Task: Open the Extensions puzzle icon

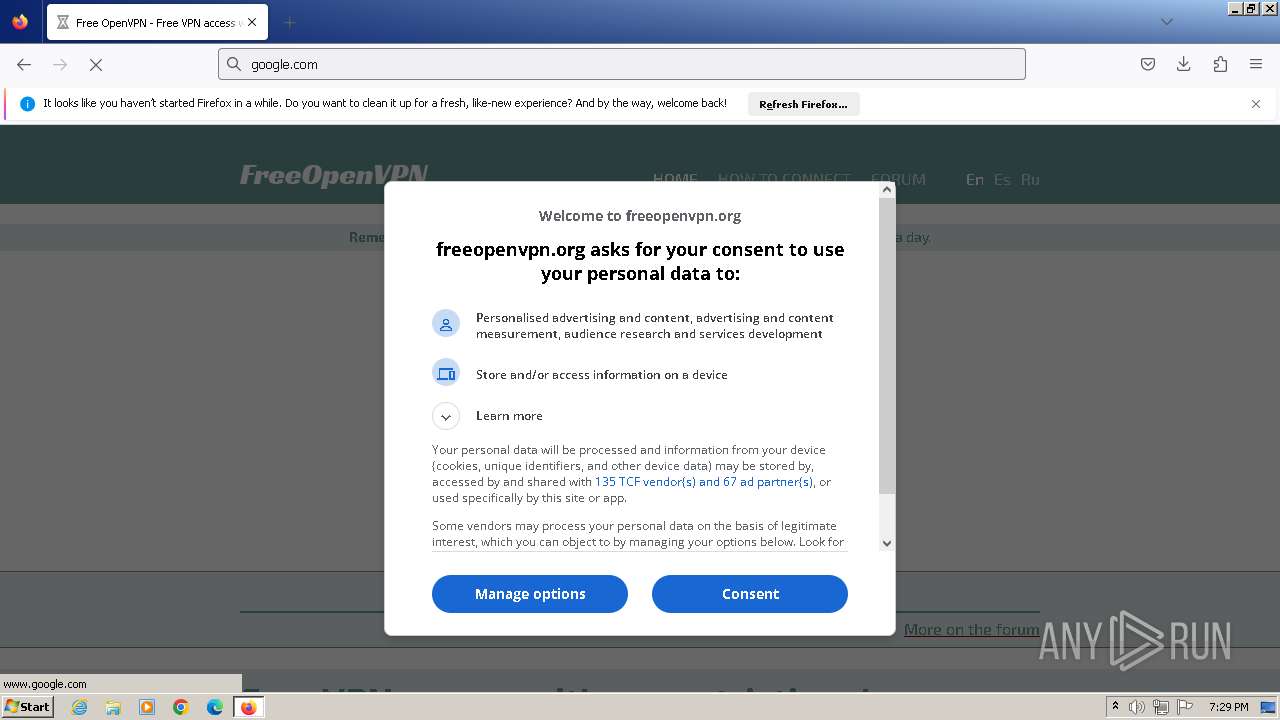Action: 1220,64
